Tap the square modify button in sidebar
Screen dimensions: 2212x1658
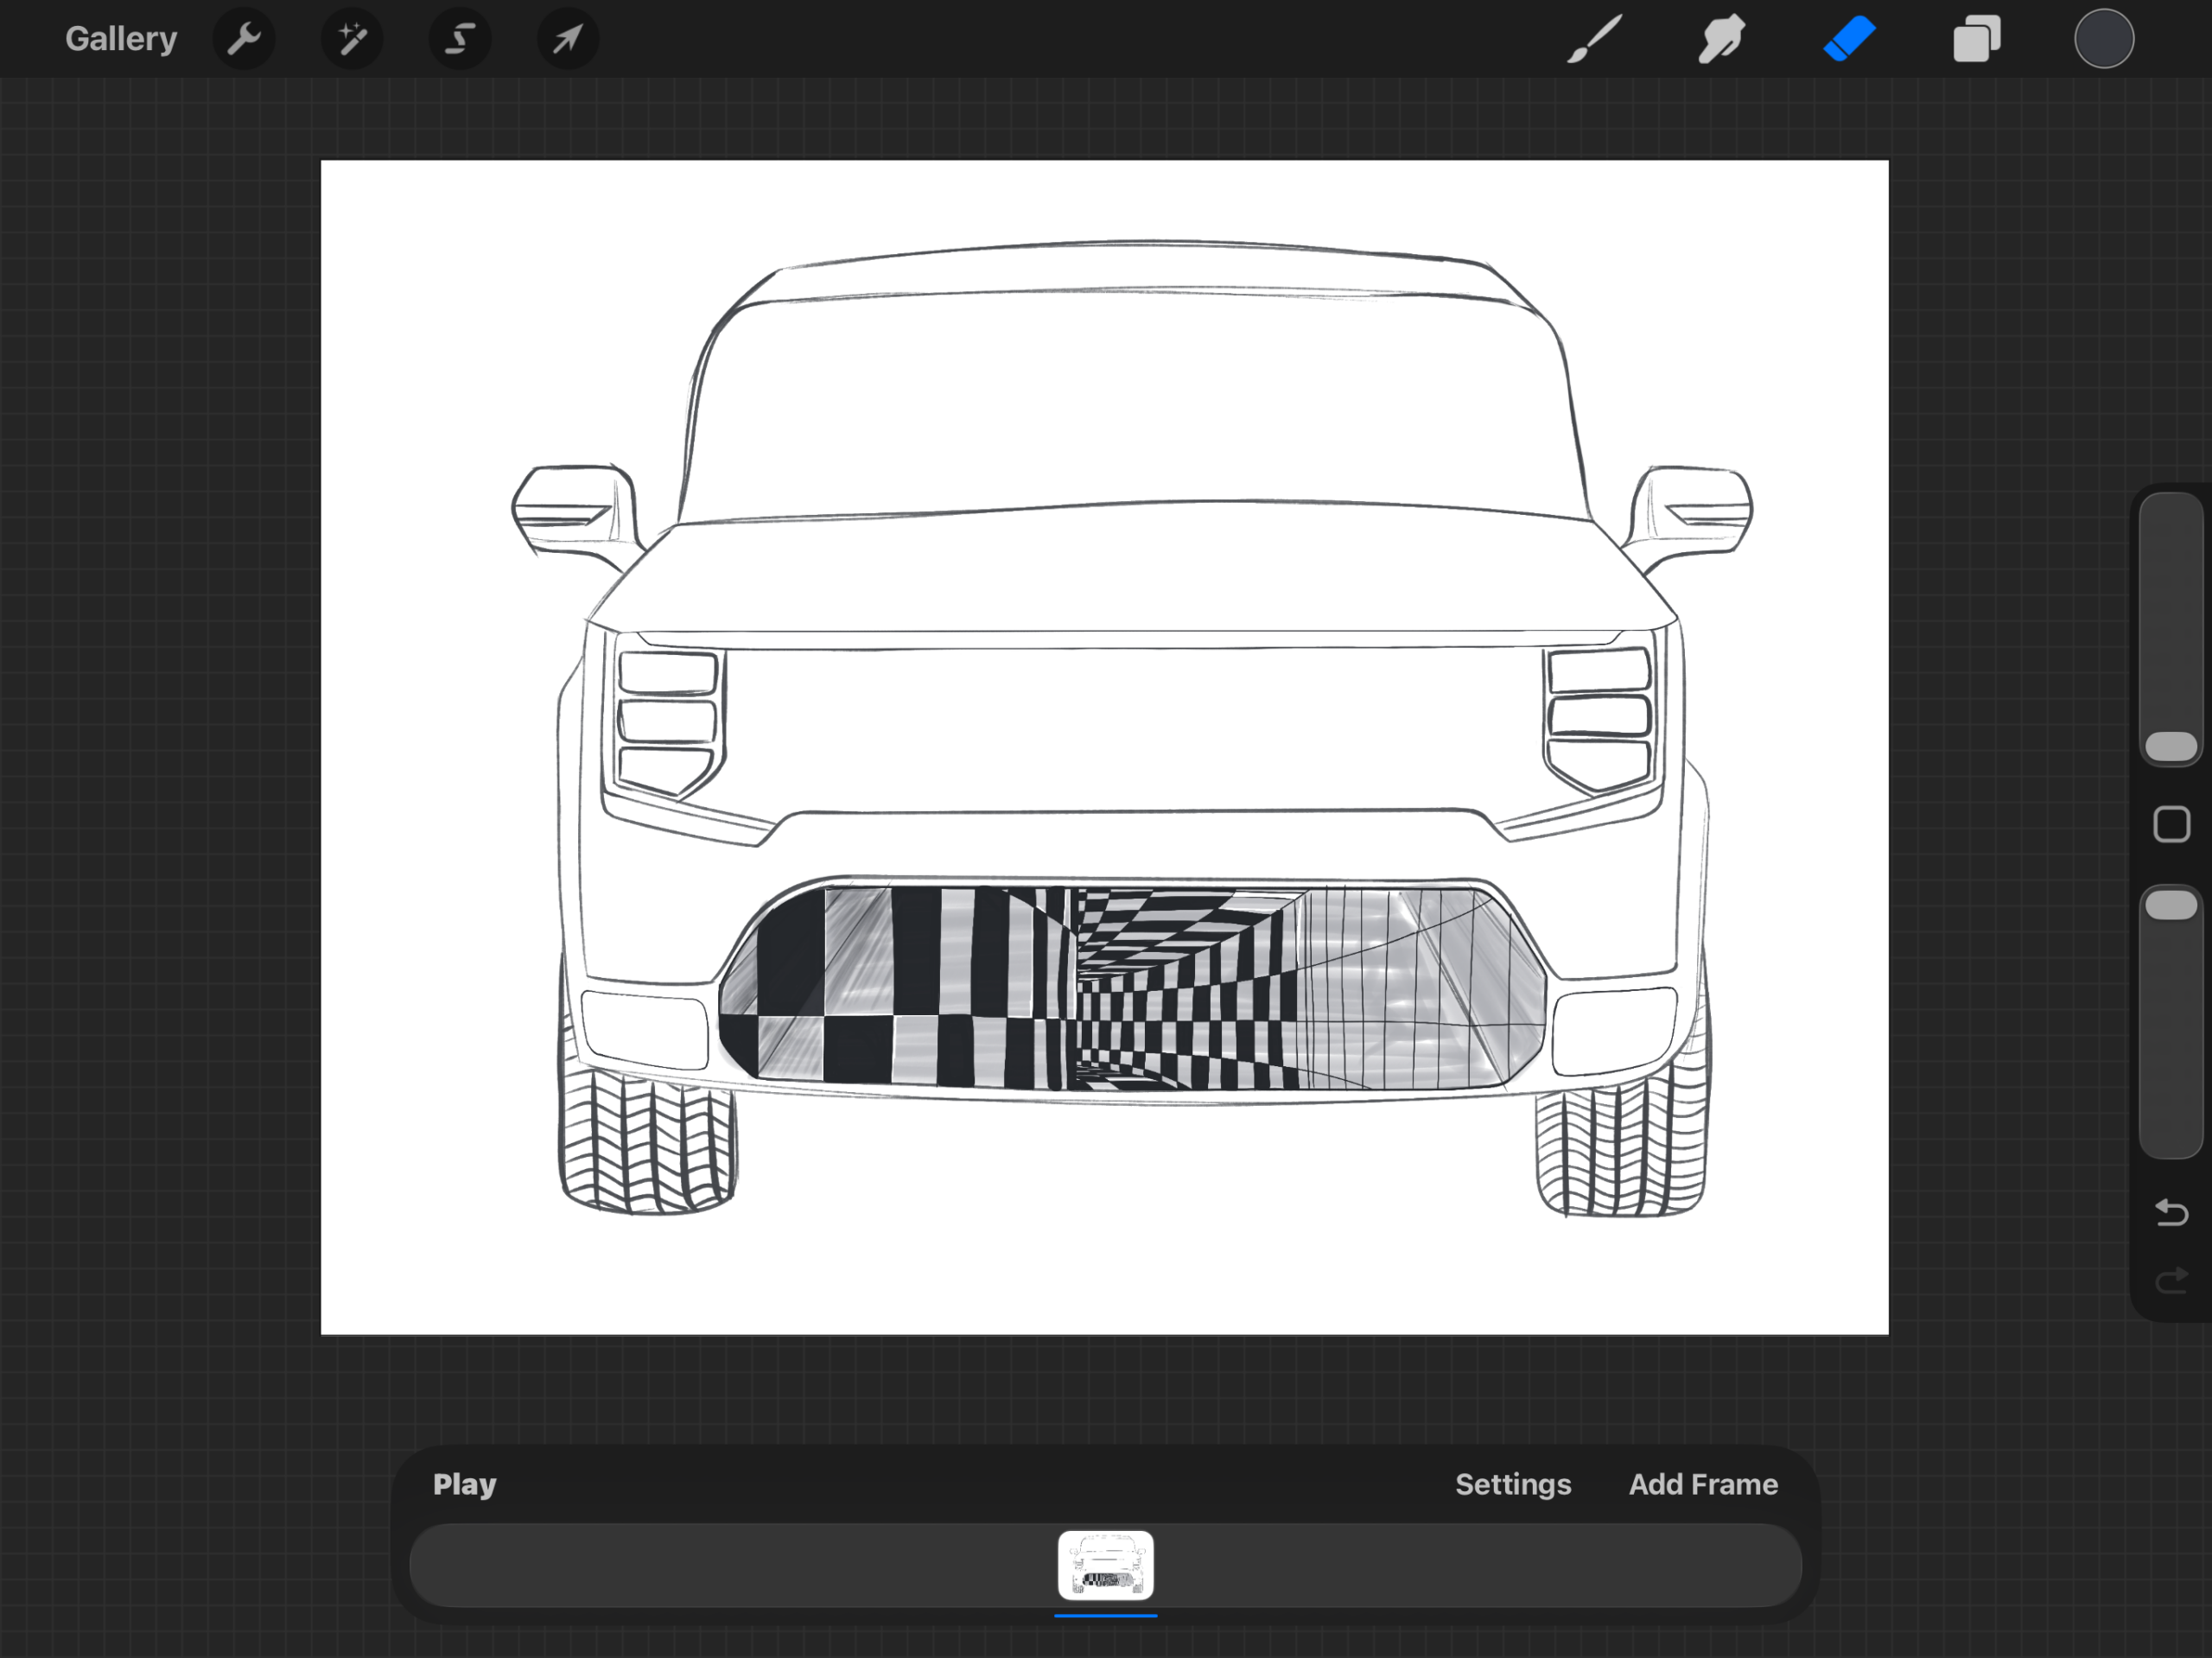point(2171,825)
